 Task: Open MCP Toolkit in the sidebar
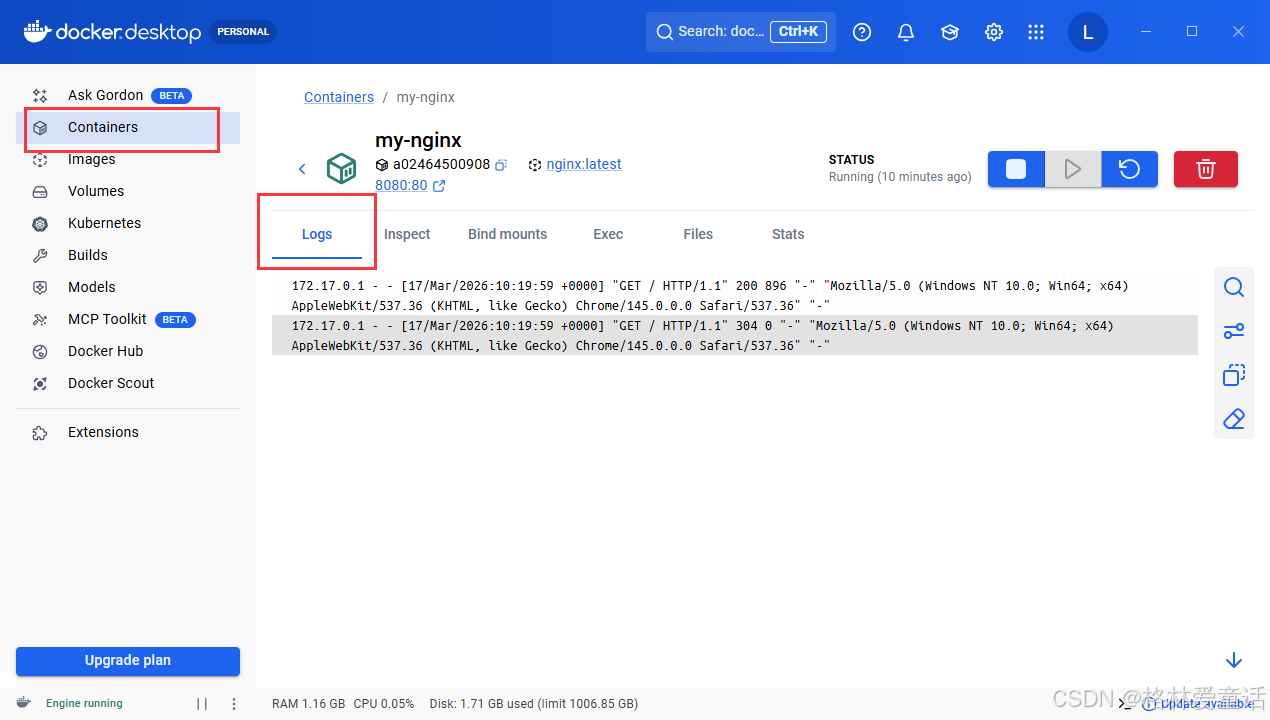point(128,319)
